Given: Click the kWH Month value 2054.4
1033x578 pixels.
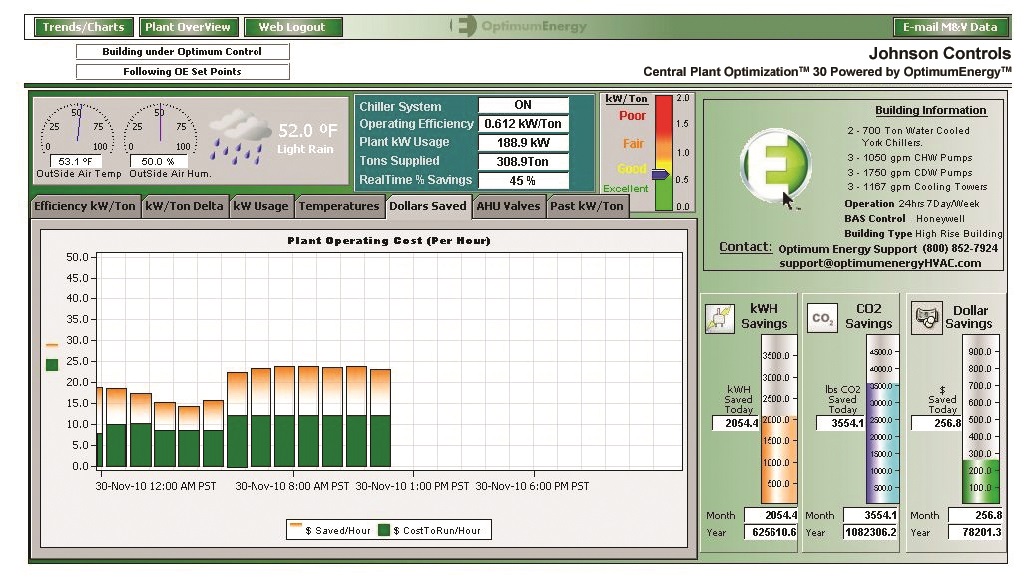Looking at the screenshot, I should coord(770,515).
